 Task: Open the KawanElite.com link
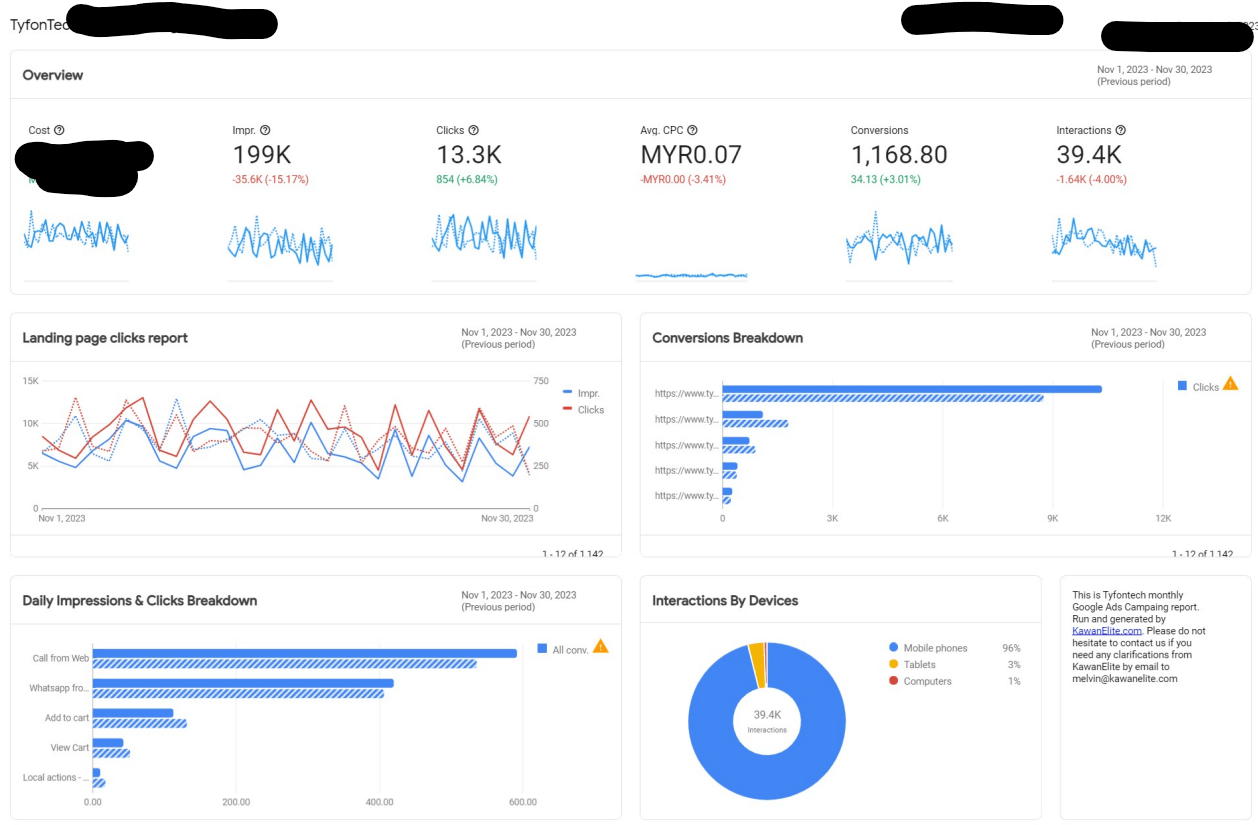coord(1107,631)
